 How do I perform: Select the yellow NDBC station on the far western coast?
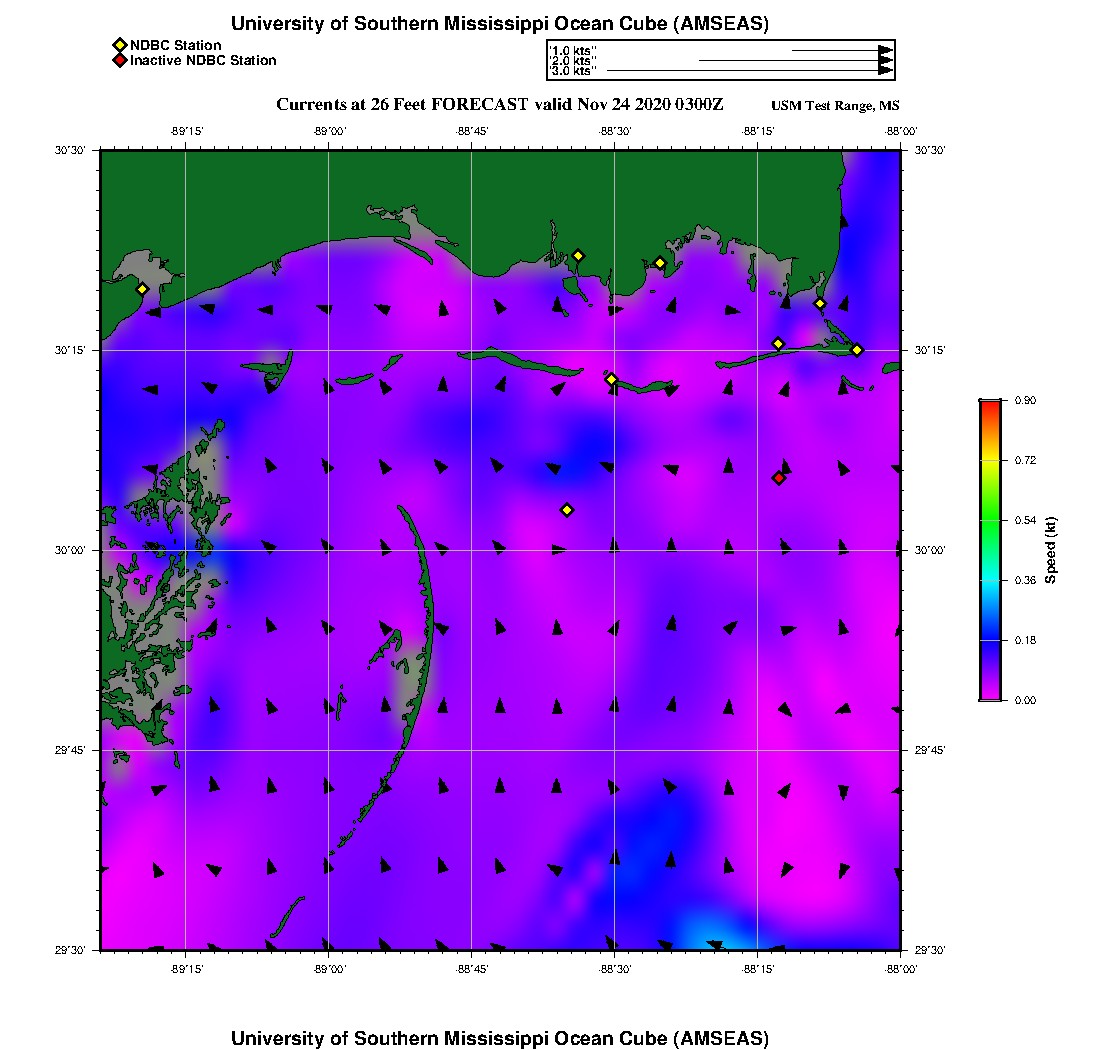[x=142, y=289]
